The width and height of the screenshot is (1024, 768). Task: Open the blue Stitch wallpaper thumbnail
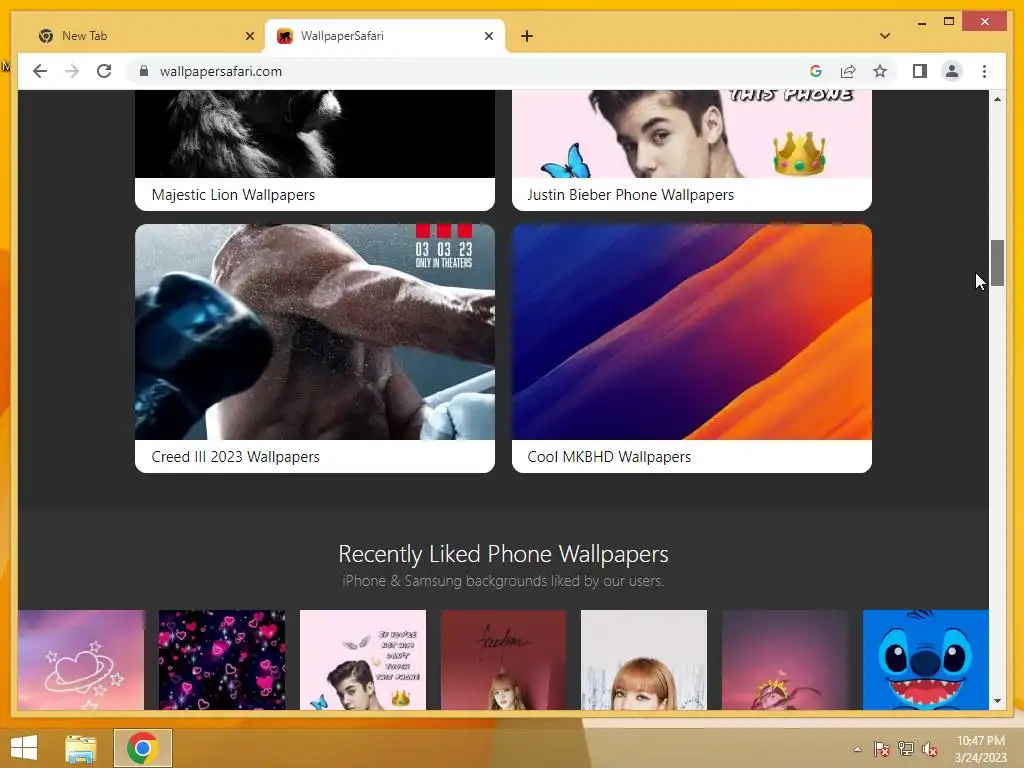click(925, 660)
